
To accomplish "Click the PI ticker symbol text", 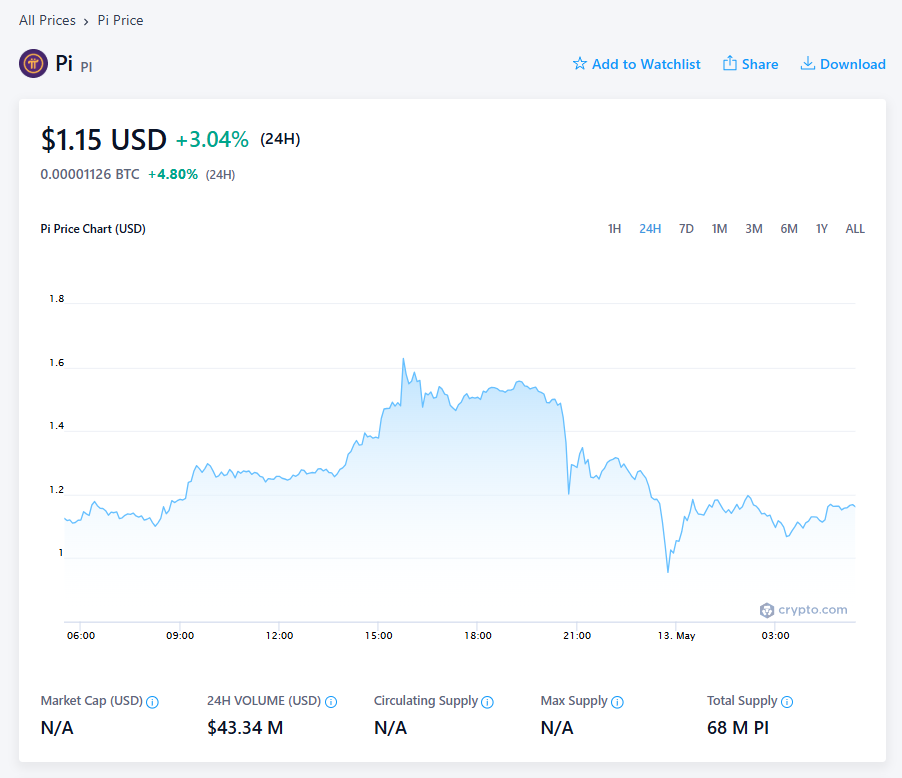I will pos(86,67).
